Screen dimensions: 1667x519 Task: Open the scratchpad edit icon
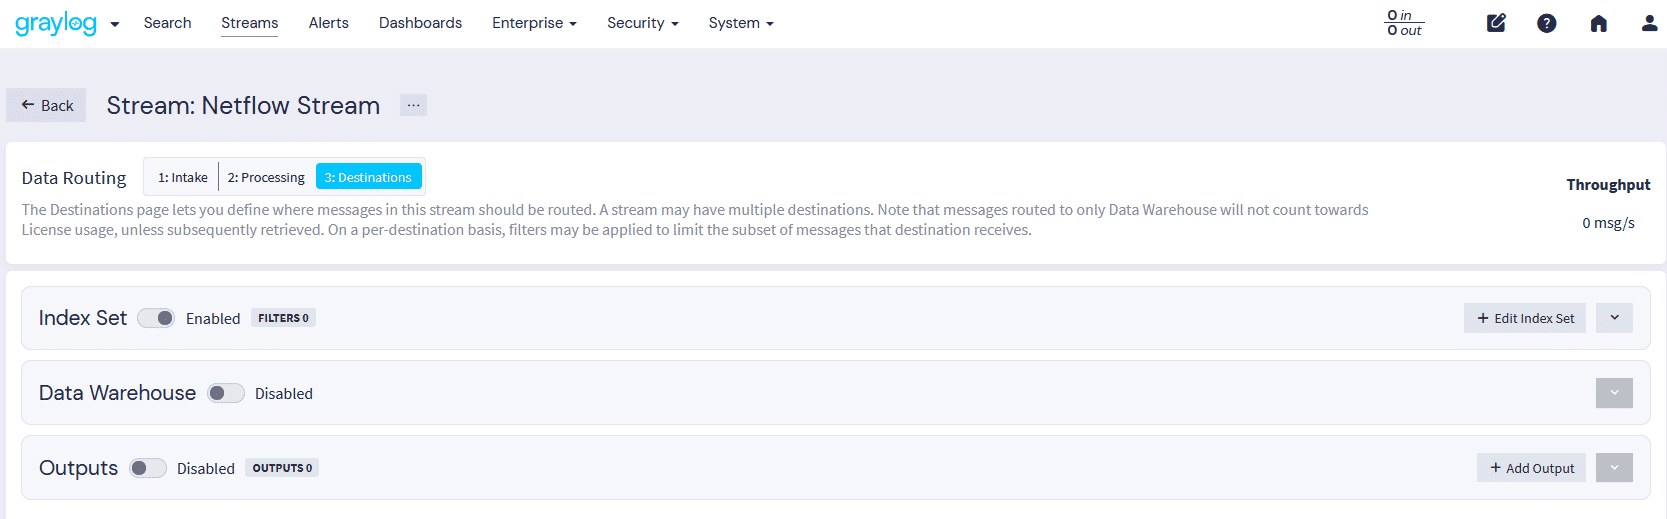click(x=1496, y=23)
